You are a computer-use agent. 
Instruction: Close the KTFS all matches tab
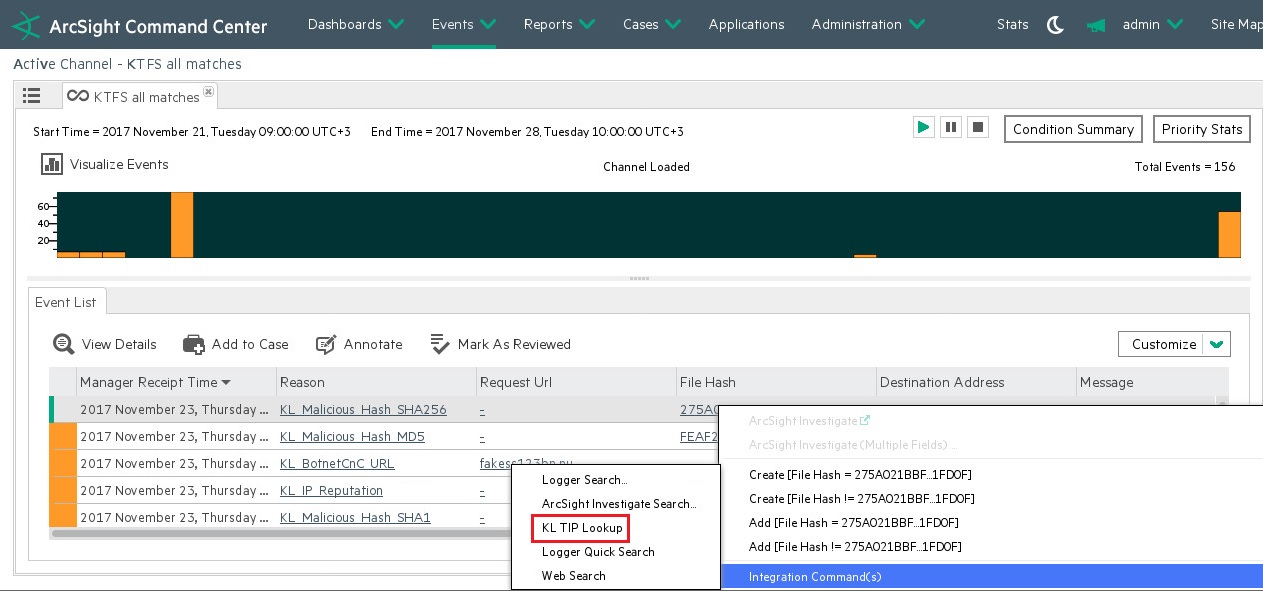pos(208,92)
